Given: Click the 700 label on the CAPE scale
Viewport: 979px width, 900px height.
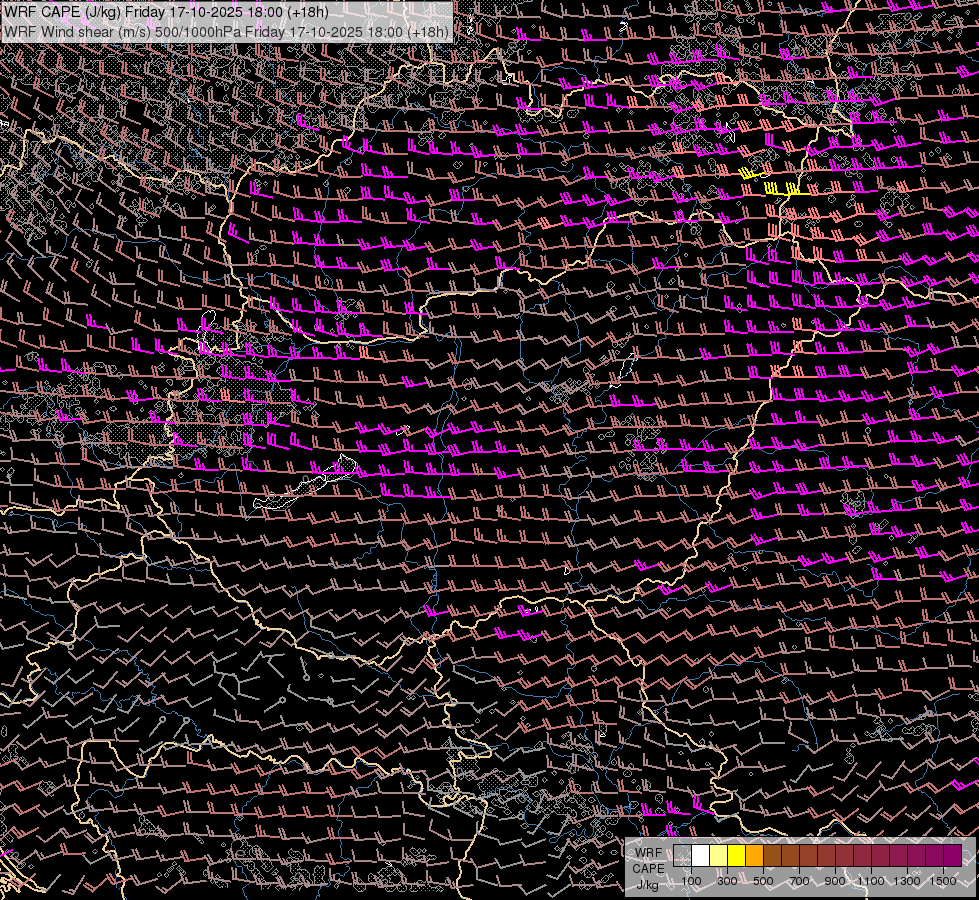Looking at the screenshot, I should point(799,881).
